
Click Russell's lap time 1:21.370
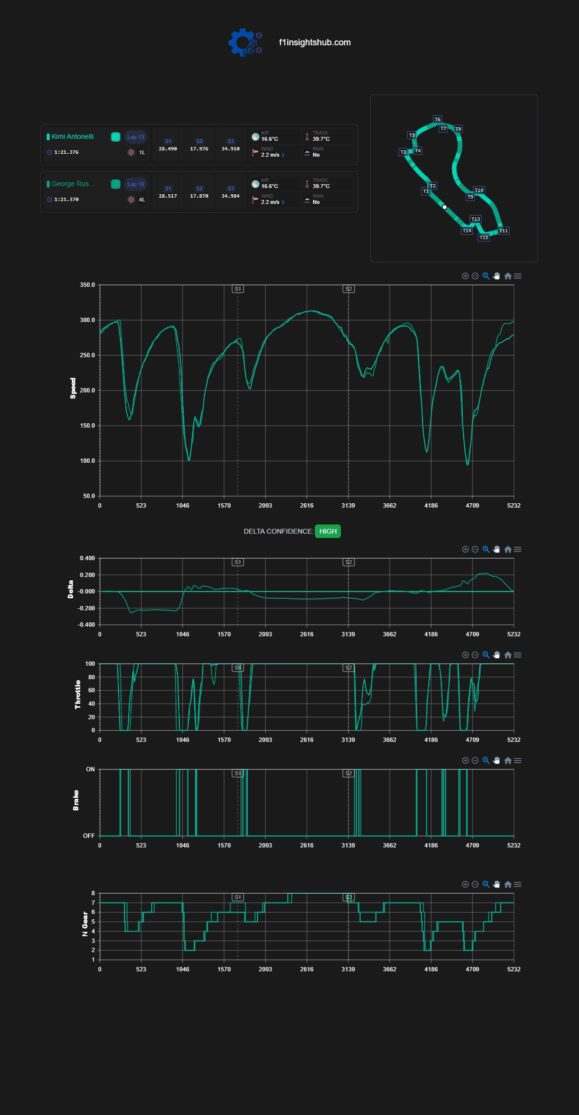tap(67, 200)
